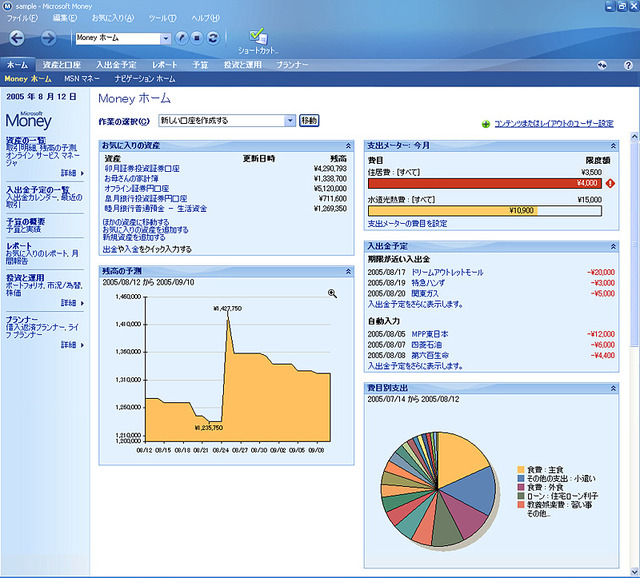Click the 食費：主食 legend color swatch
This screenshot has height=578, width=640.
pyautogui.click(x=520, y=470)
